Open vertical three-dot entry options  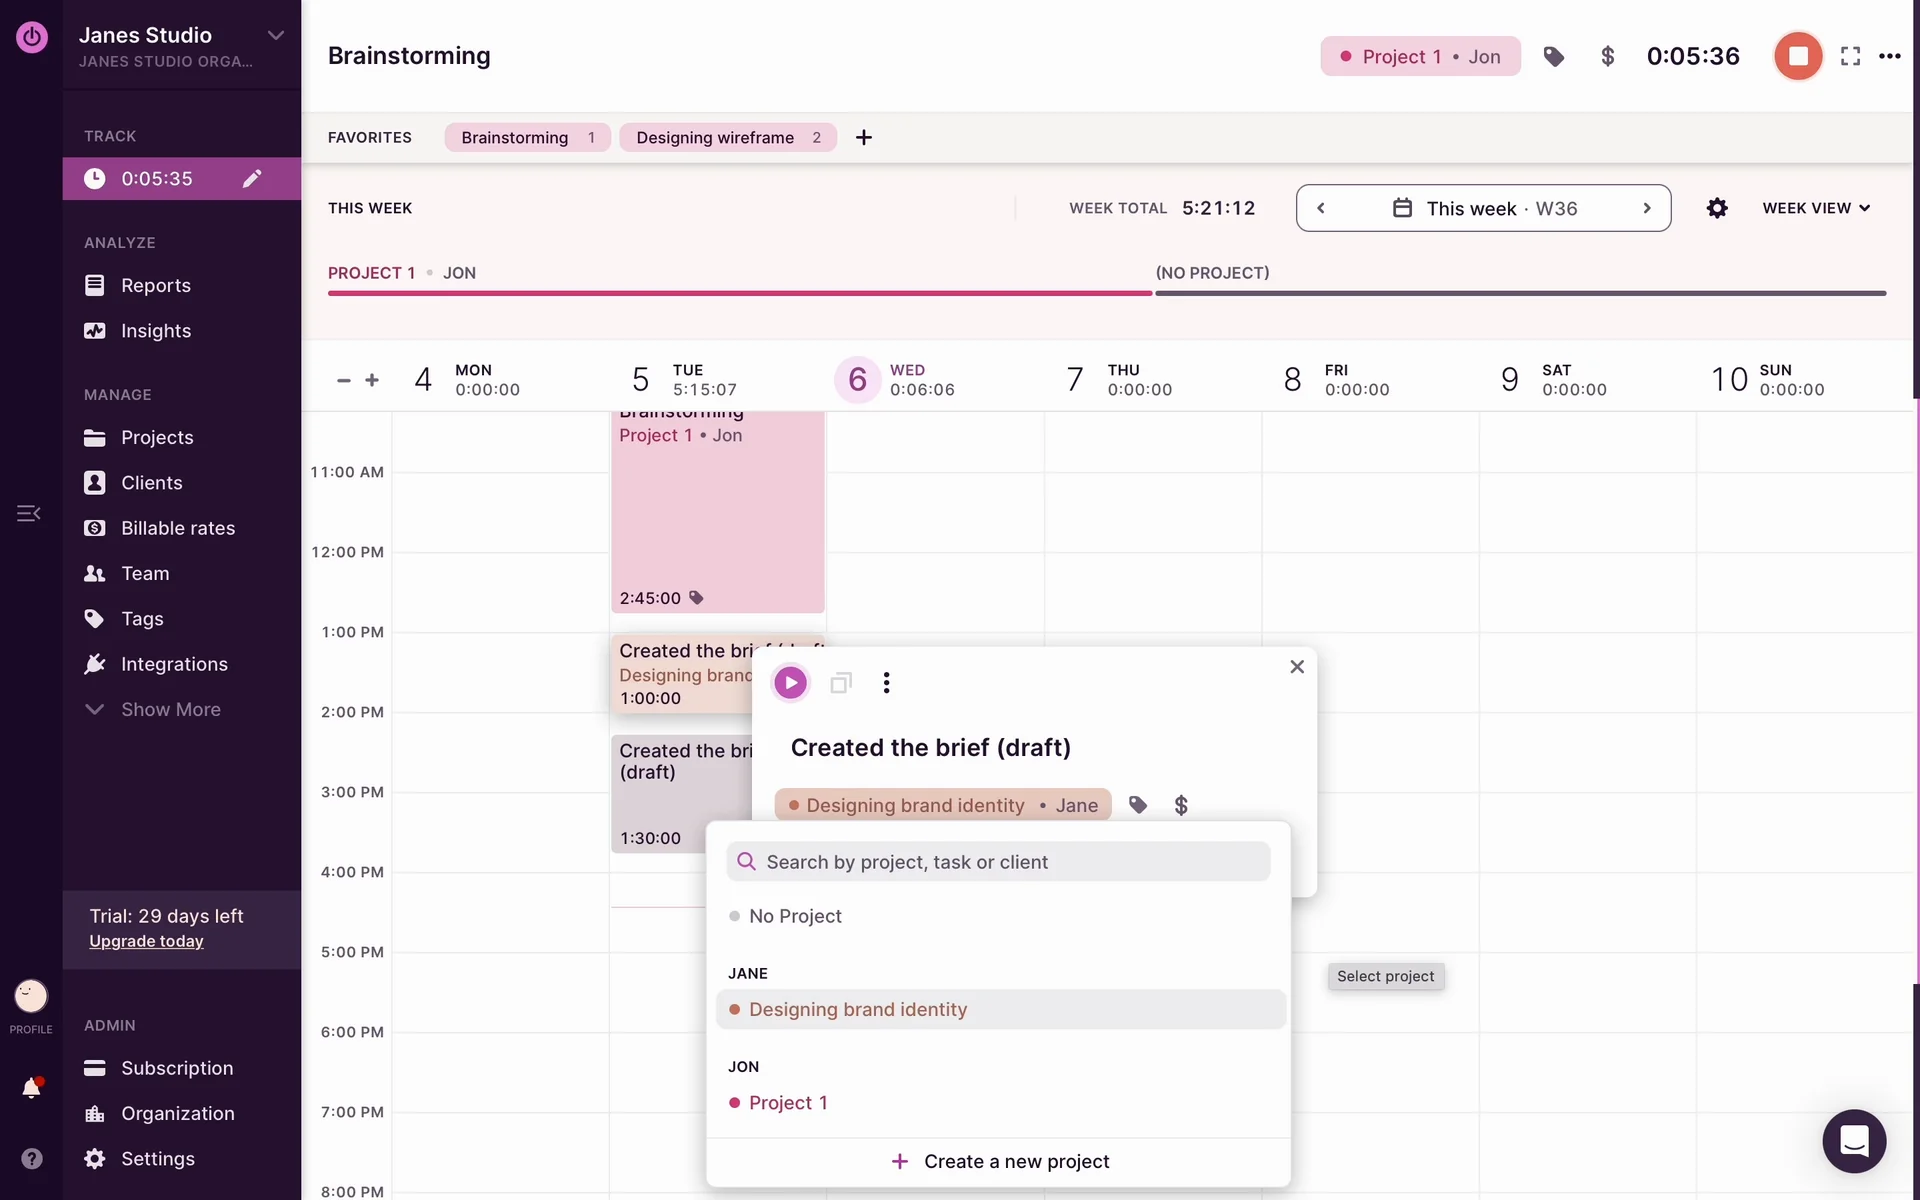pyautogui.click(x=886, y=683)
